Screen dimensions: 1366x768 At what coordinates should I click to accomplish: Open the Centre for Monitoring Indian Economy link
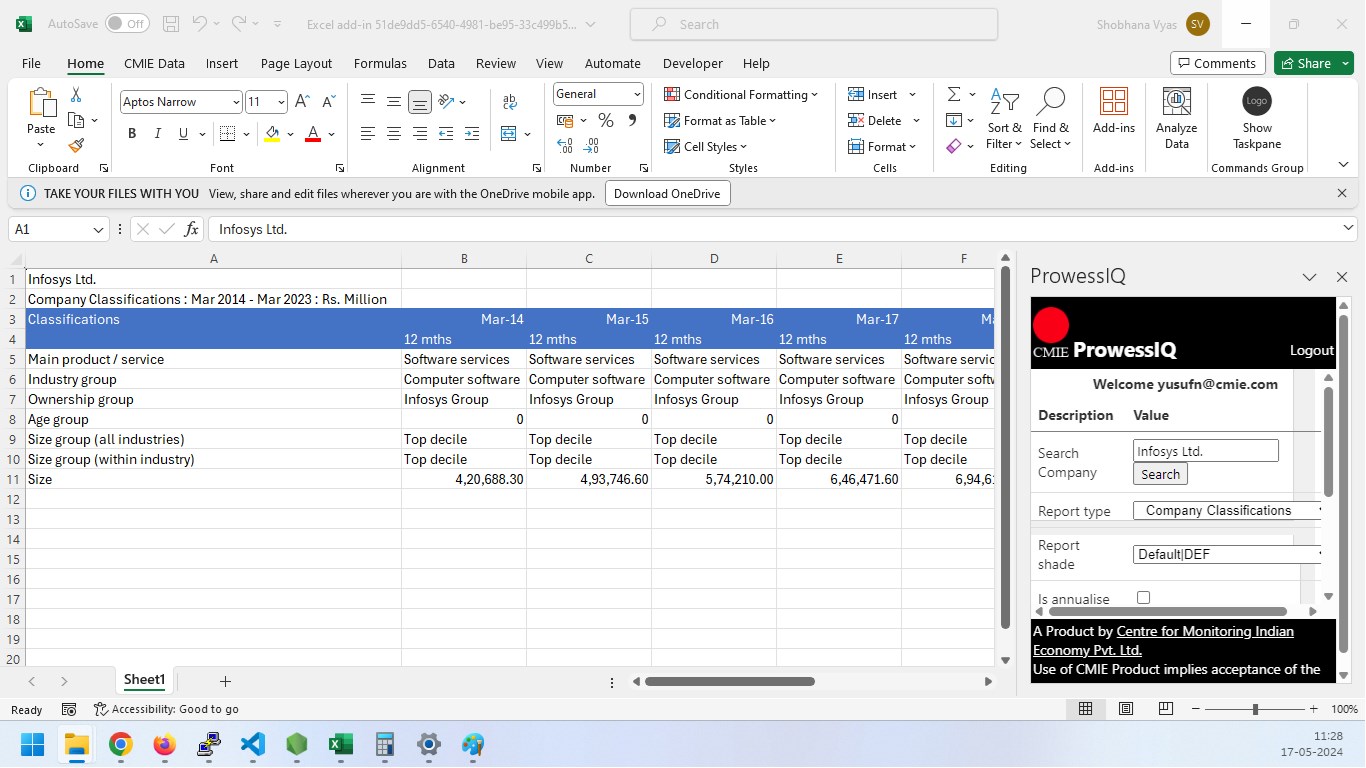click(x=1163, y=641)
